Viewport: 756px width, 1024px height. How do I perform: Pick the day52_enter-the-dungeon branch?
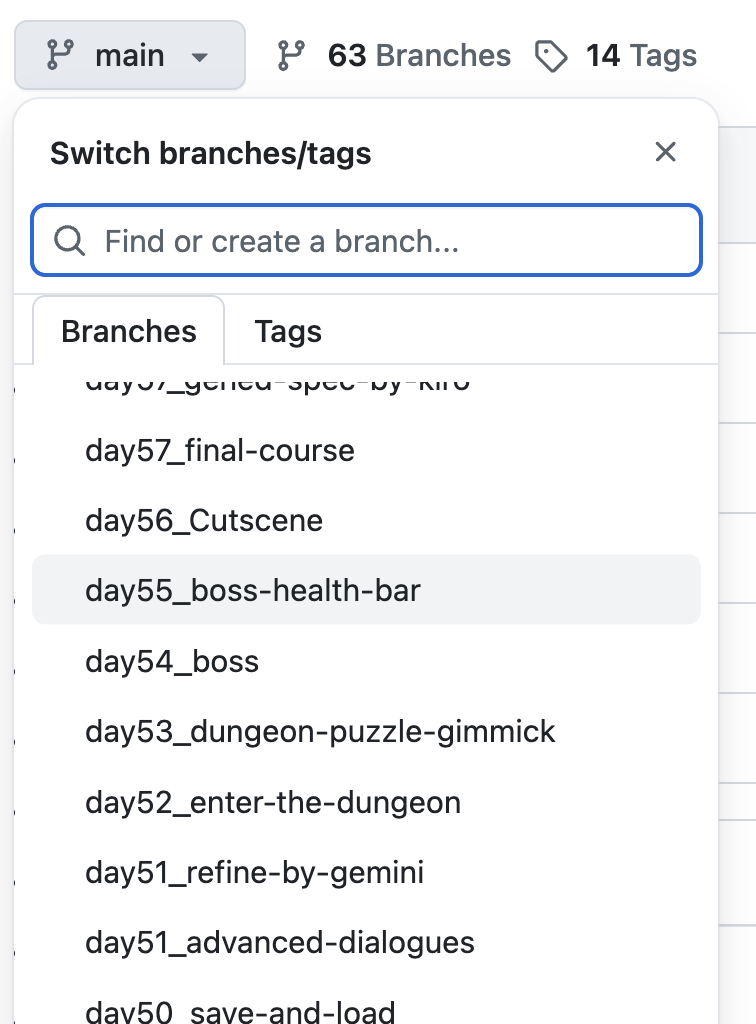[273, 802]
